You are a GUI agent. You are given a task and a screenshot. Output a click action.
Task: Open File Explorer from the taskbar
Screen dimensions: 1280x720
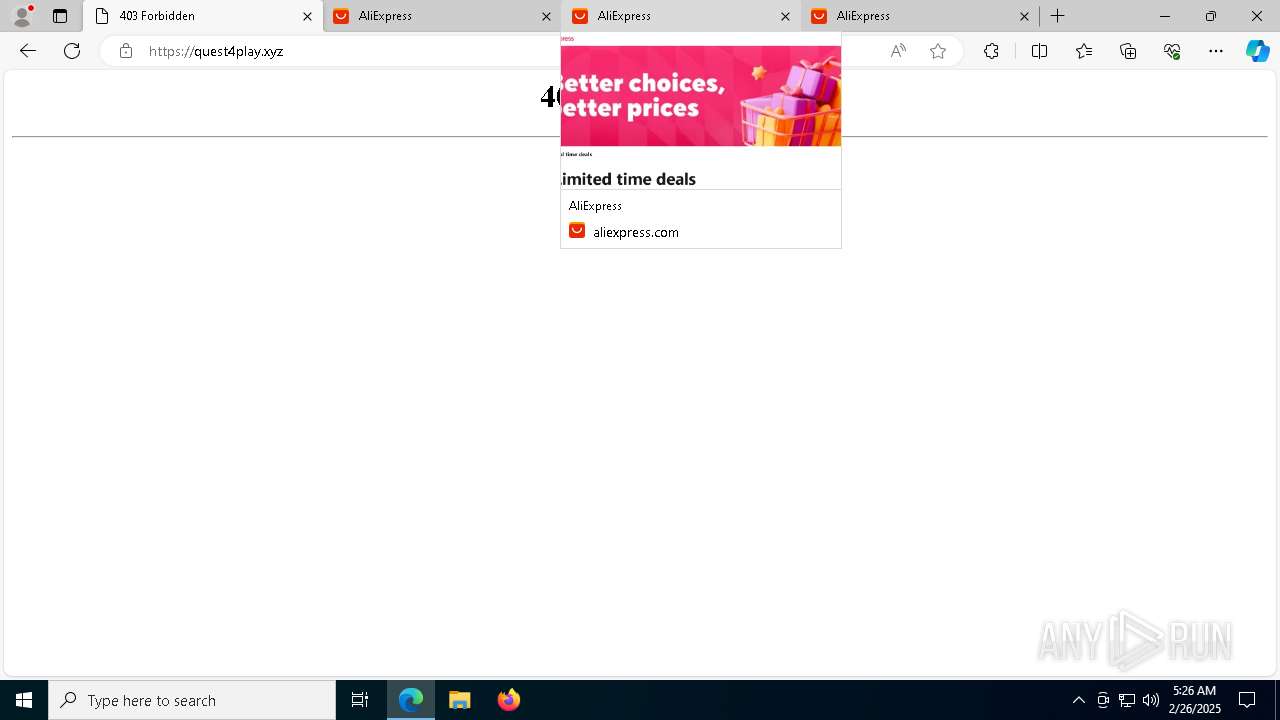(x=460, y=700)
